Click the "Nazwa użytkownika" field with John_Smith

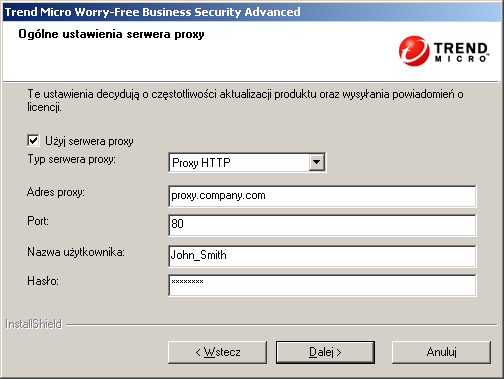pyautogui.click(x=322, y=256)
